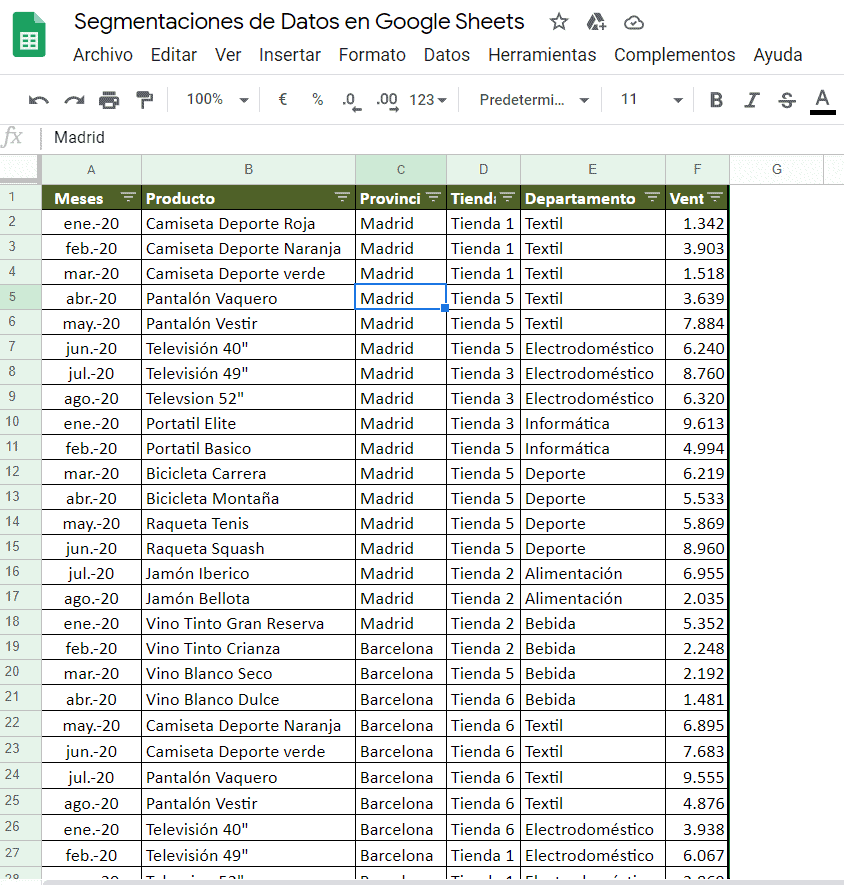Image resolution: width=844 pixels, height=885 pixels.
Task: Toggle italic formatting
Action: (x=751, y=100)
